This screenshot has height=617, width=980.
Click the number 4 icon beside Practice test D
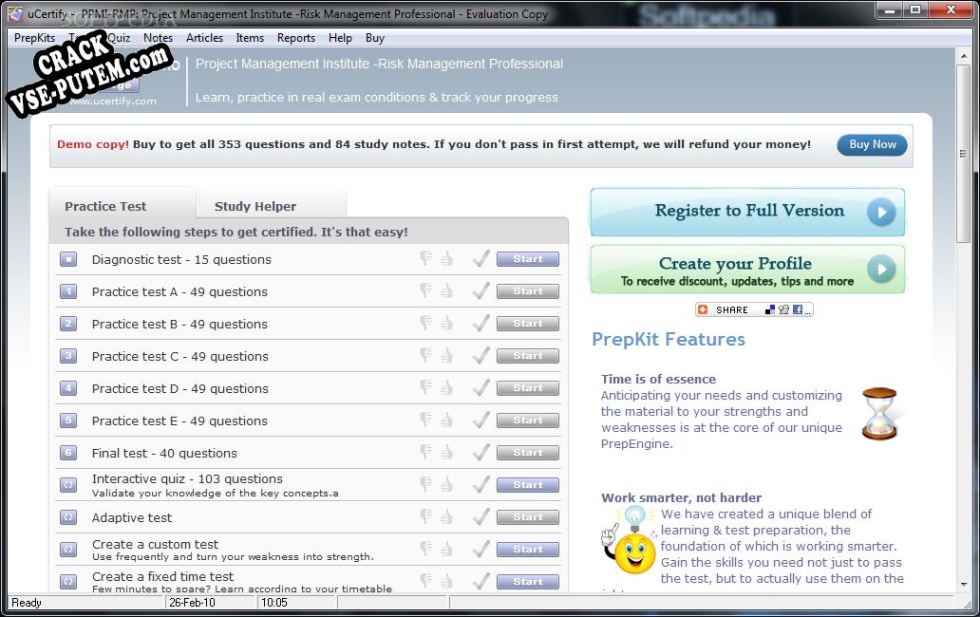pyautogui.click(x=68, y=388)
